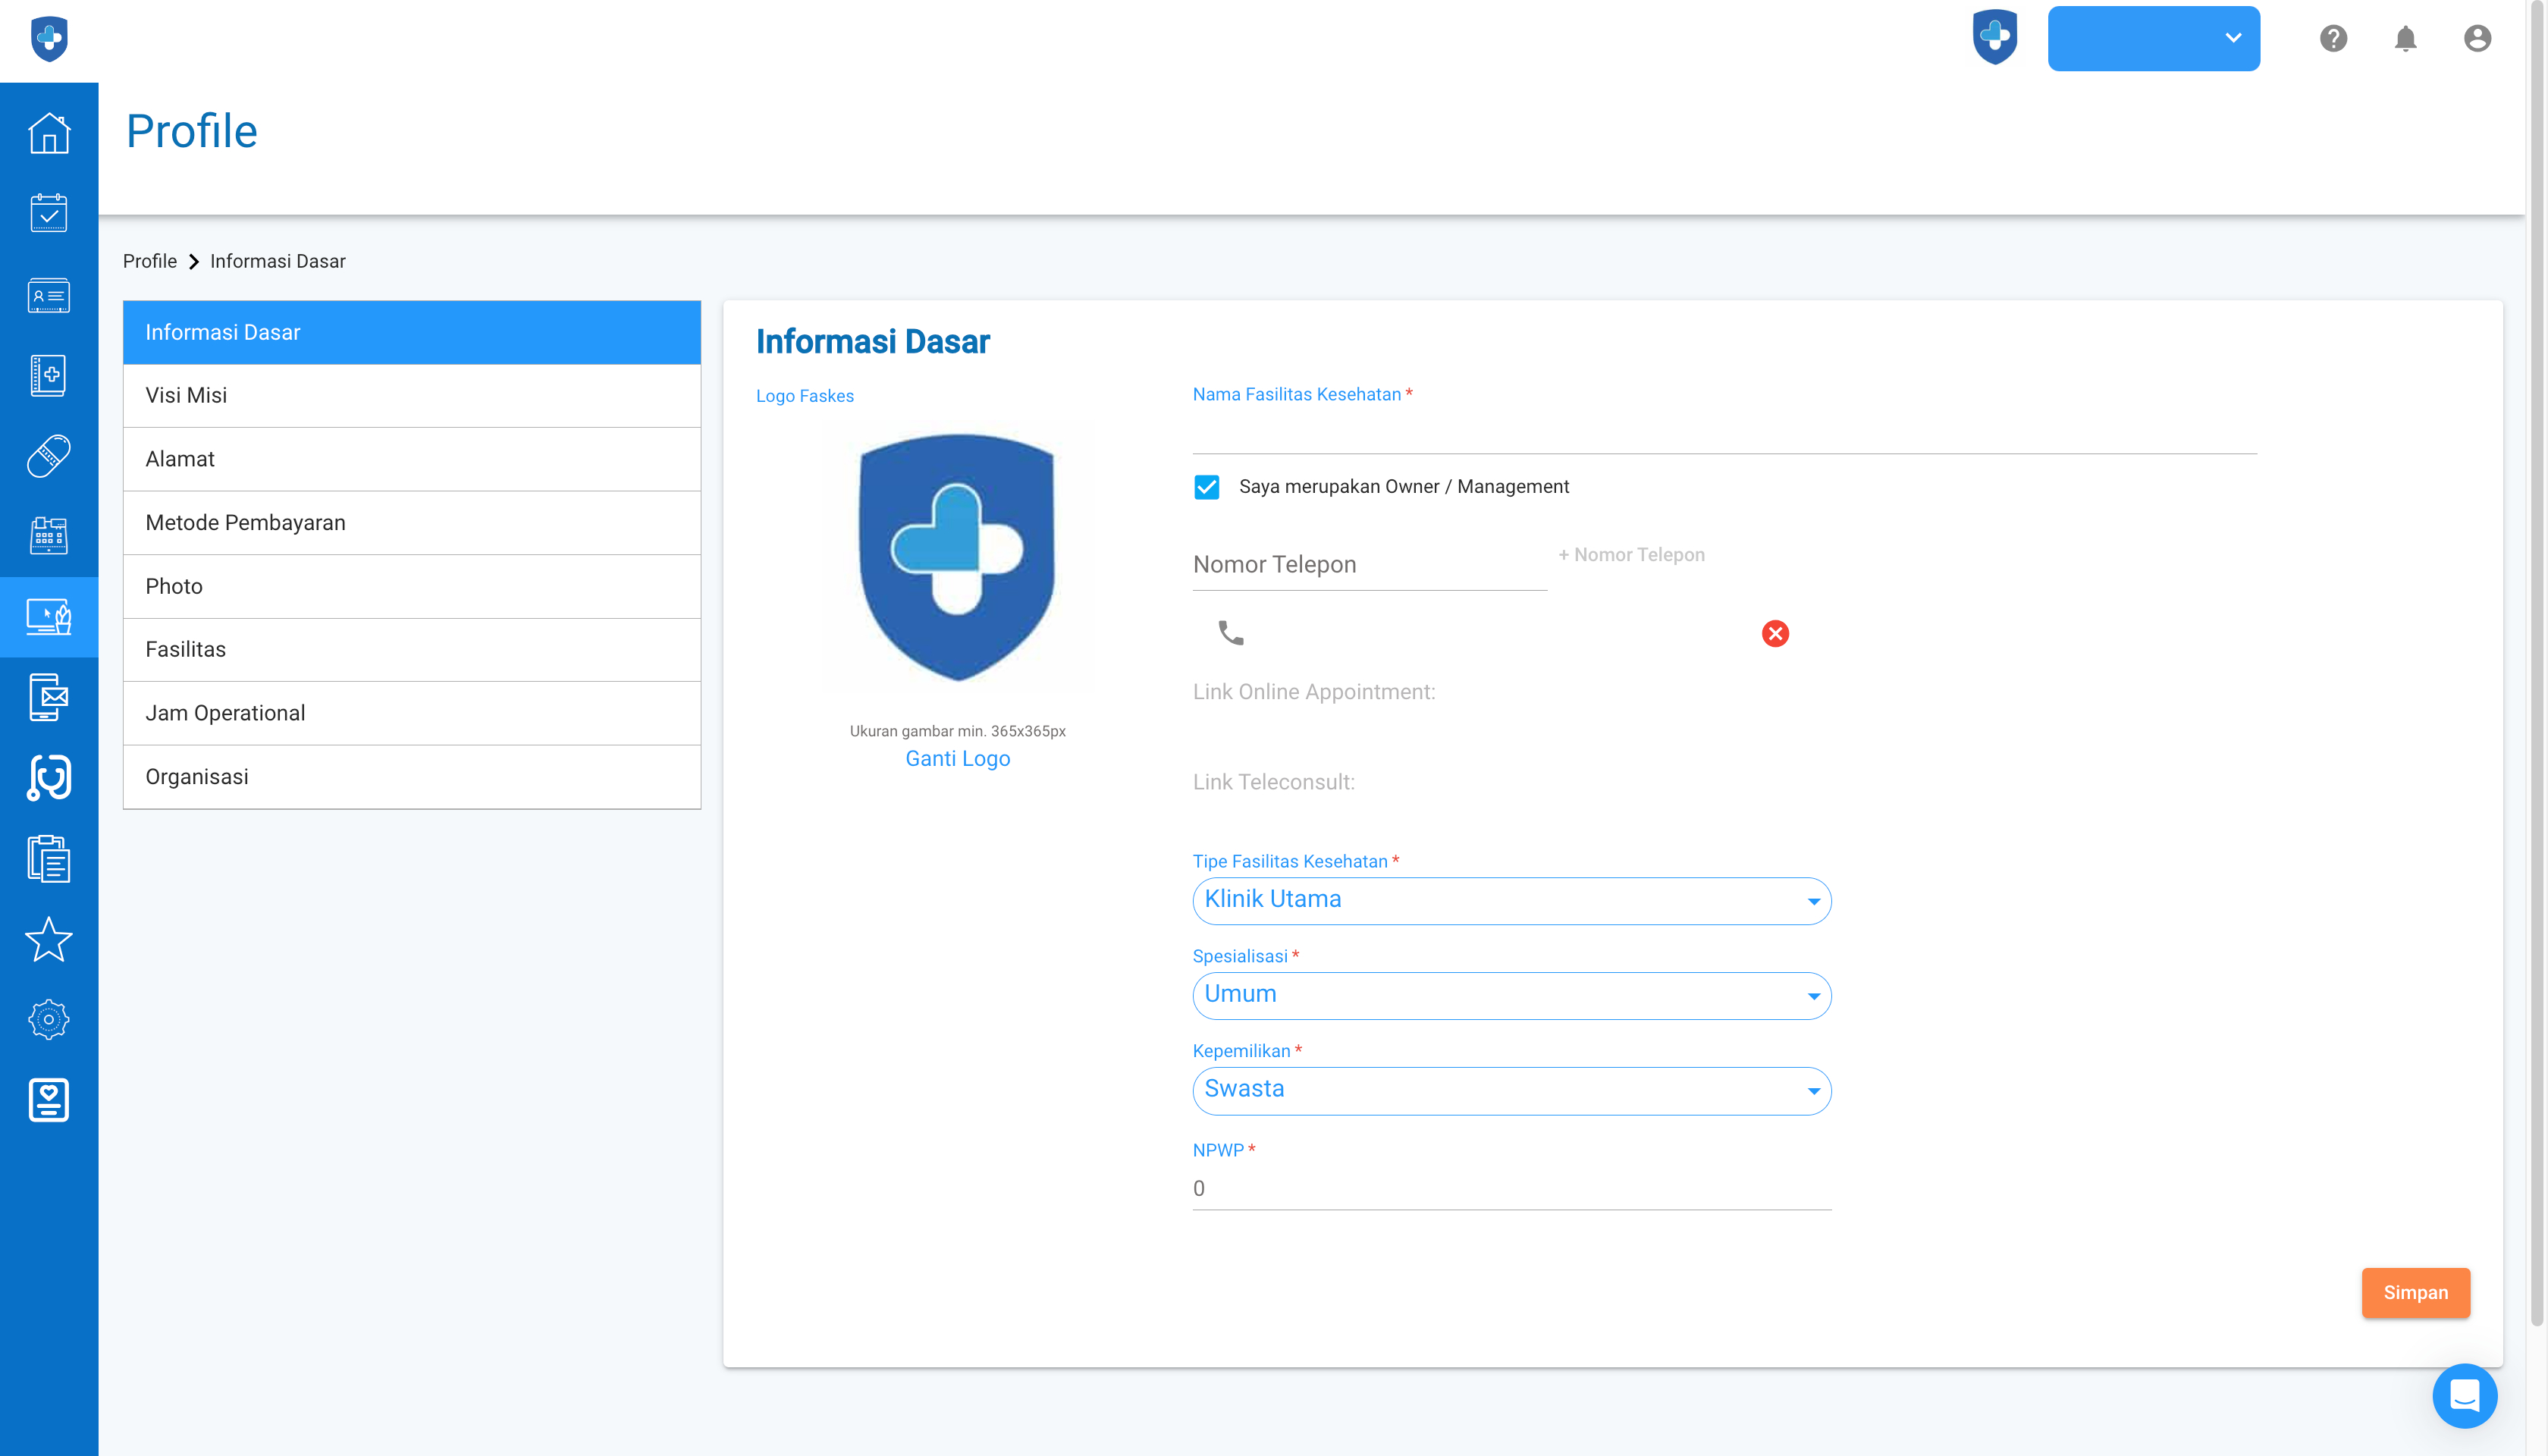Expand the Kepemilikan dropdown

pyautogui.click(x=1511, y=1090)
